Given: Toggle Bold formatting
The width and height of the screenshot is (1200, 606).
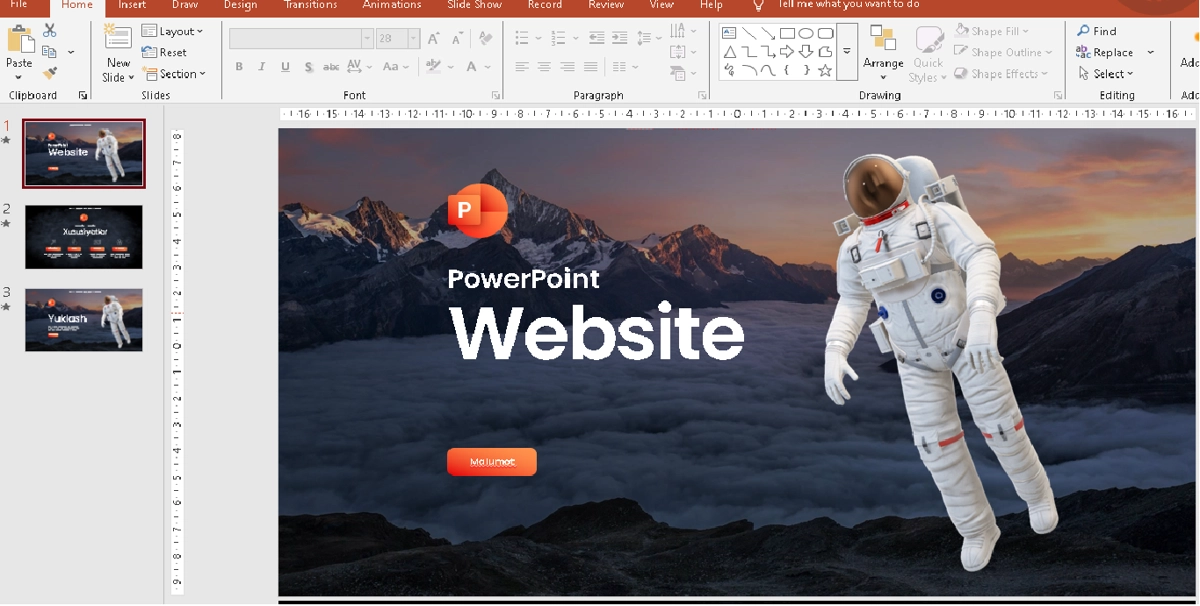Looking at the screenshot, I should tap(239, 67).
